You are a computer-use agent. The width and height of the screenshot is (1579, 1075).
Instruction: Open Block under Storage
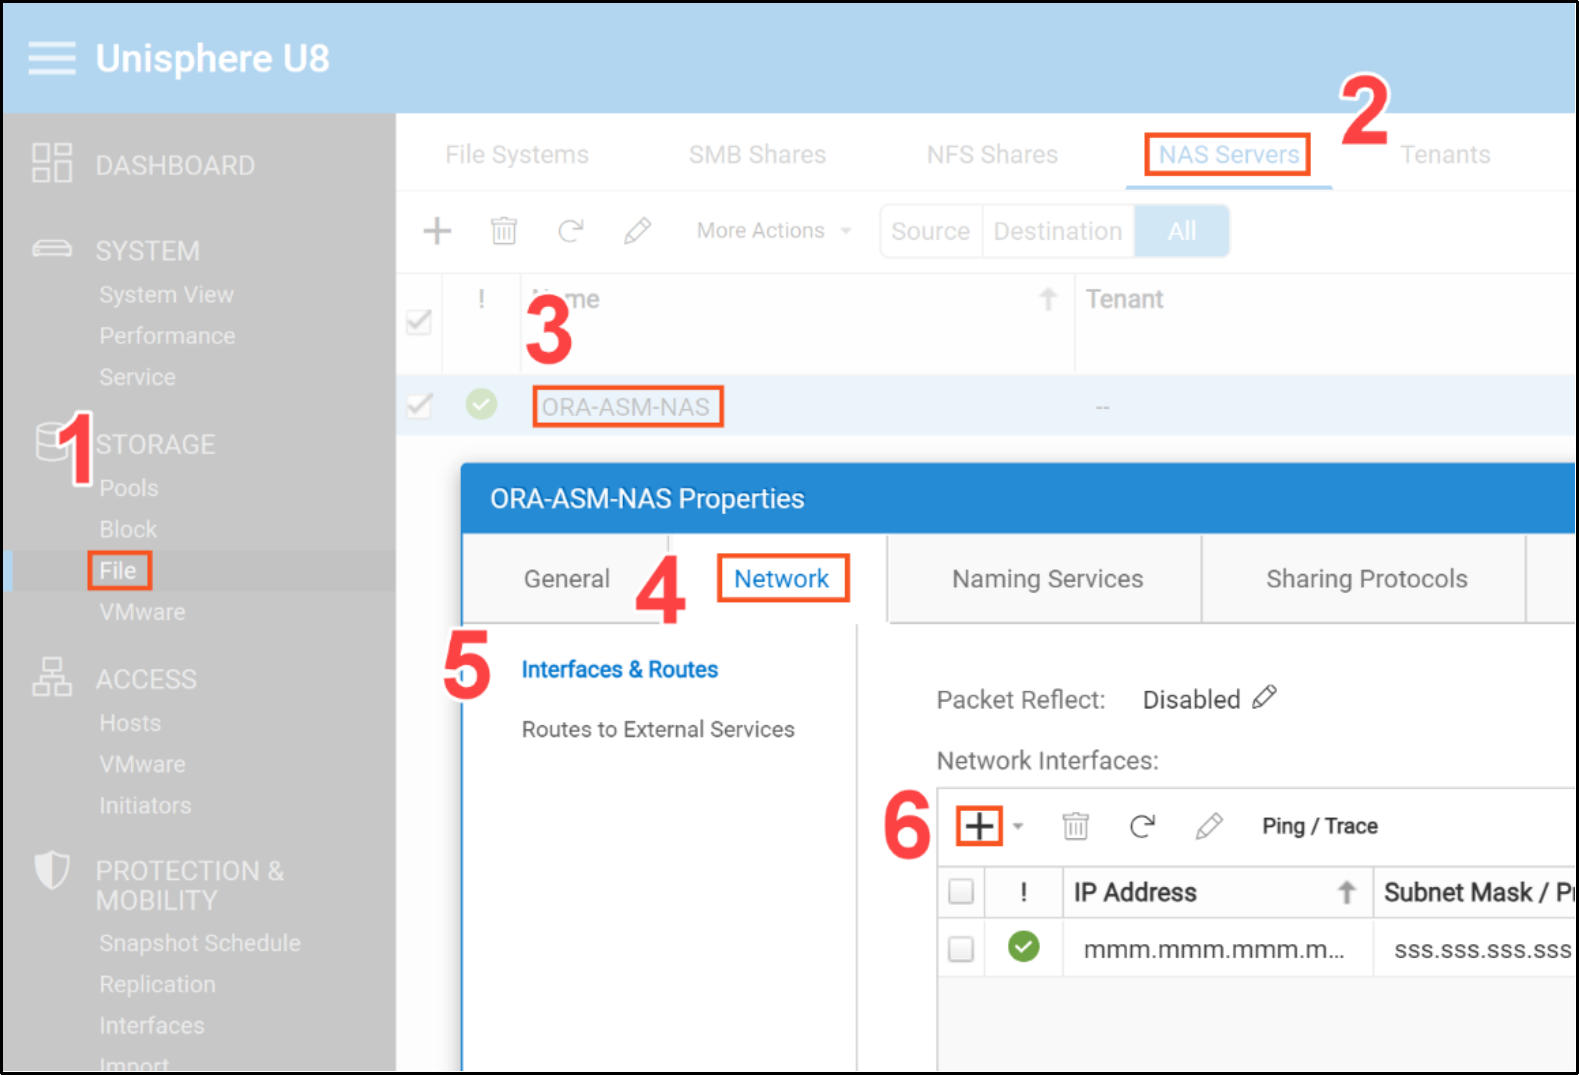128,529
